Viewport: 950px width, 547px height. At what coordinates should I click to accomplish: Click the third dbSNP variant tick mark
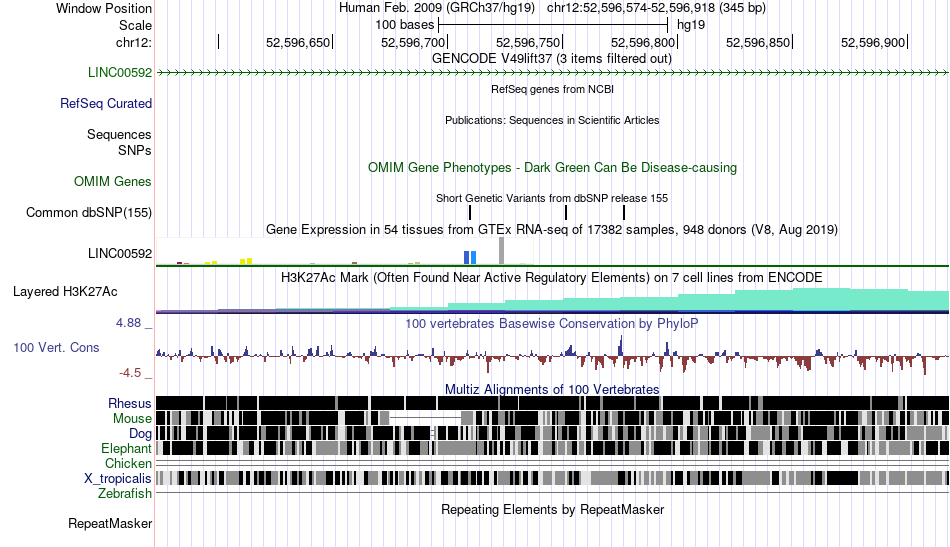(624, 213)
